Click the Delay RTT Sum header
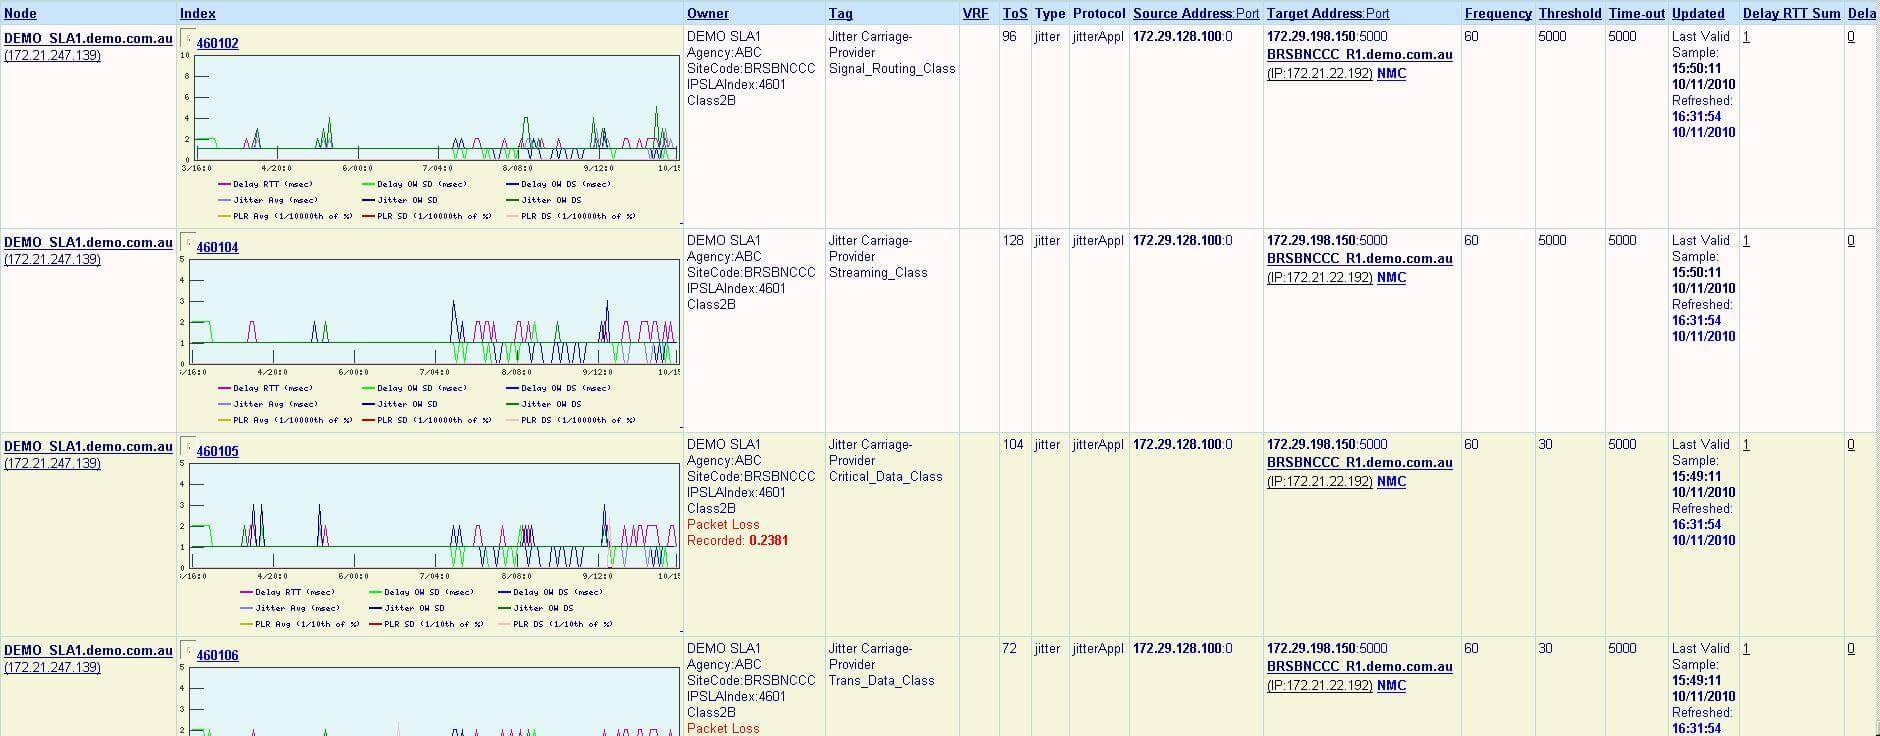This screenshot has width=1880, height=736. pos(1791,13)
